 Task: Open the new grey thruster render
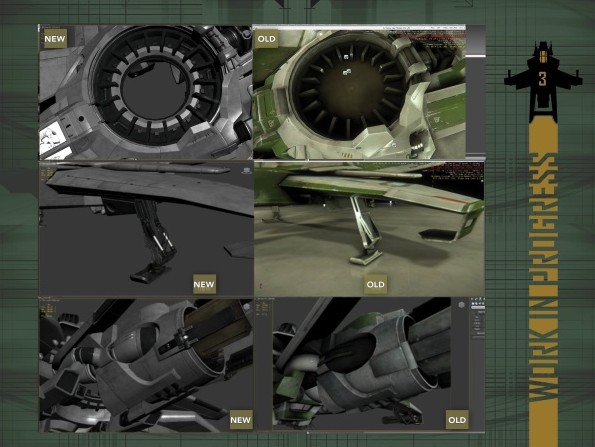point(146,365)
